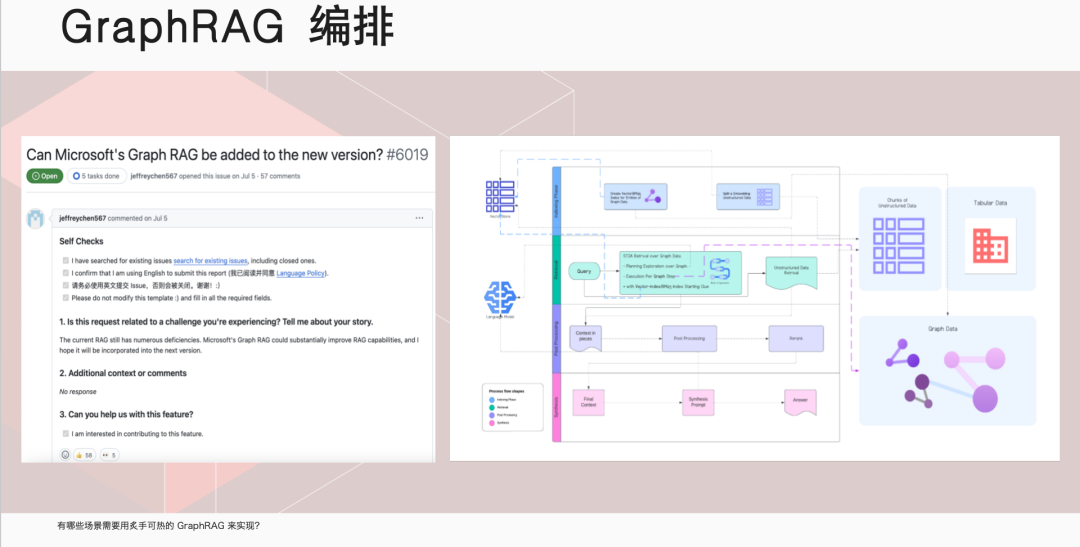The width and height of the screenshot is (1080, 547).
Task: Click the 'Chunks of Unstructured Data' table icon
Action: coord(899,246)
